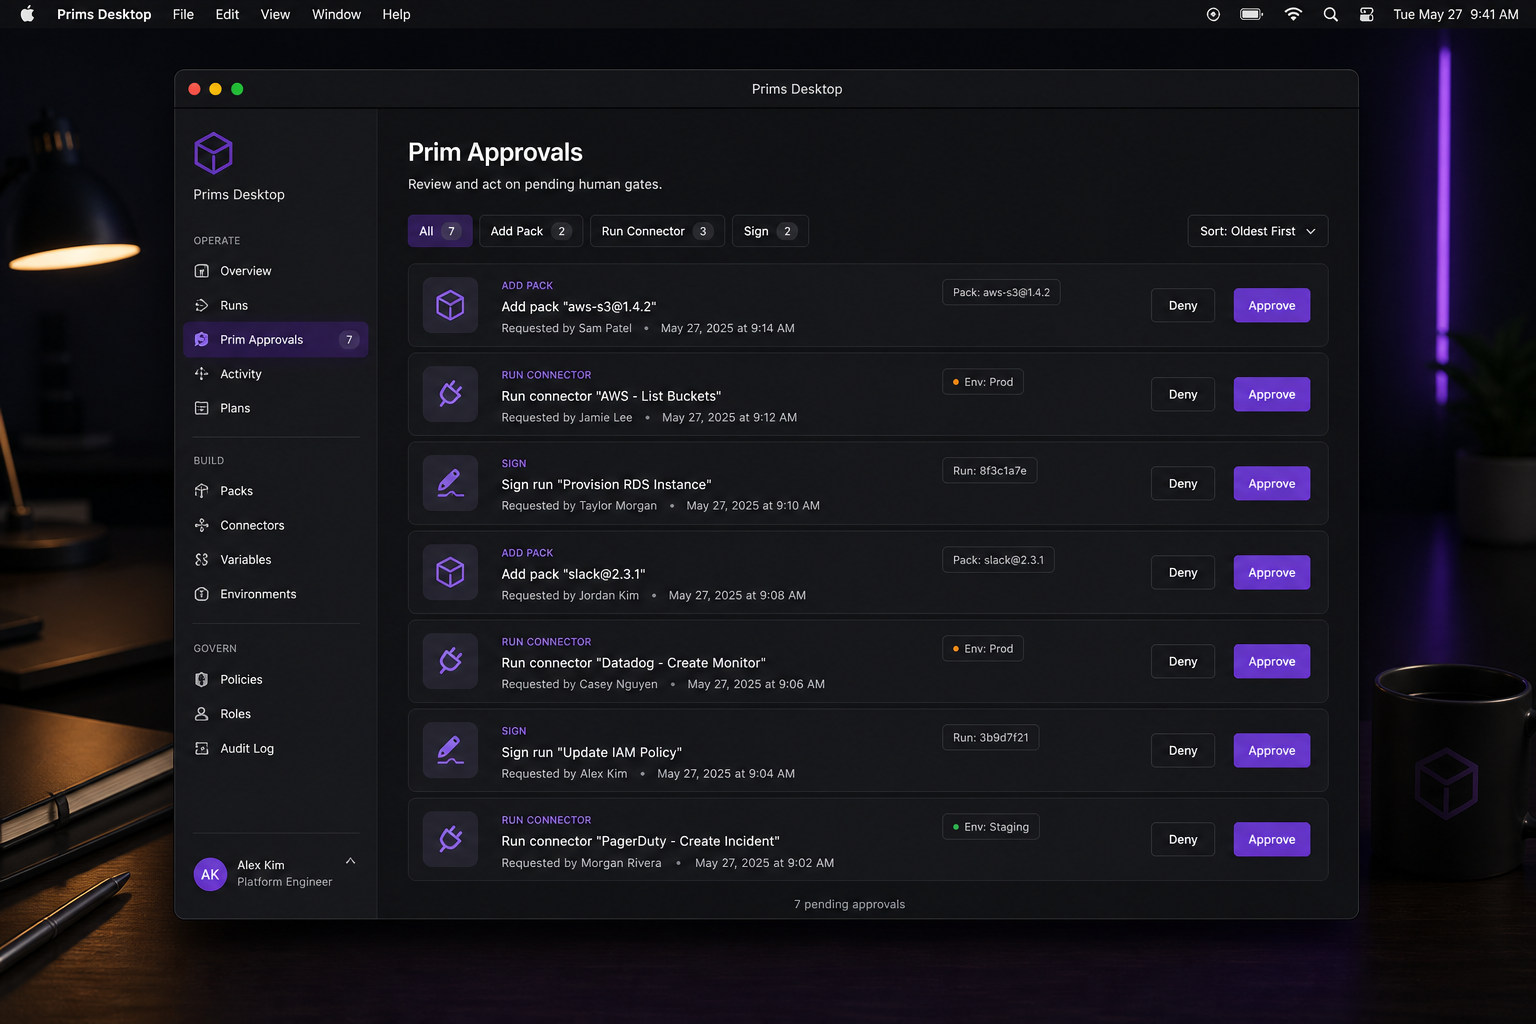The width and height of the screenshot is (1536, 1024).
Task: Click the Prim Approvals shield icon
Action: click(202, 340)
